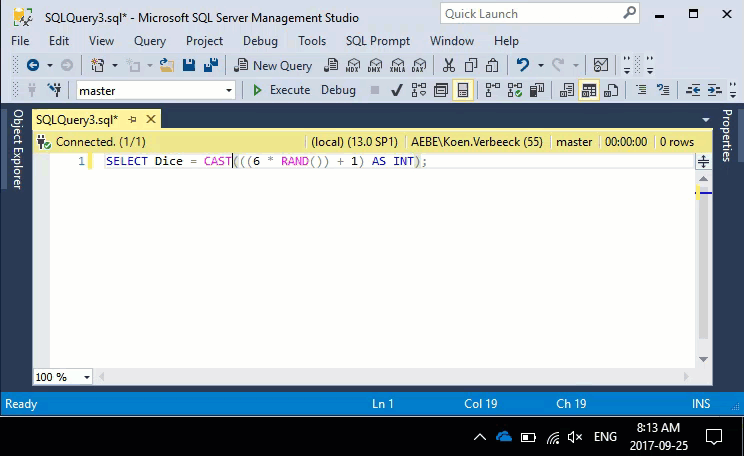The height and width of the screenshot is (456, 744).
Task: Open a DMX query with the DMX icon
Action: pos(375,65)
